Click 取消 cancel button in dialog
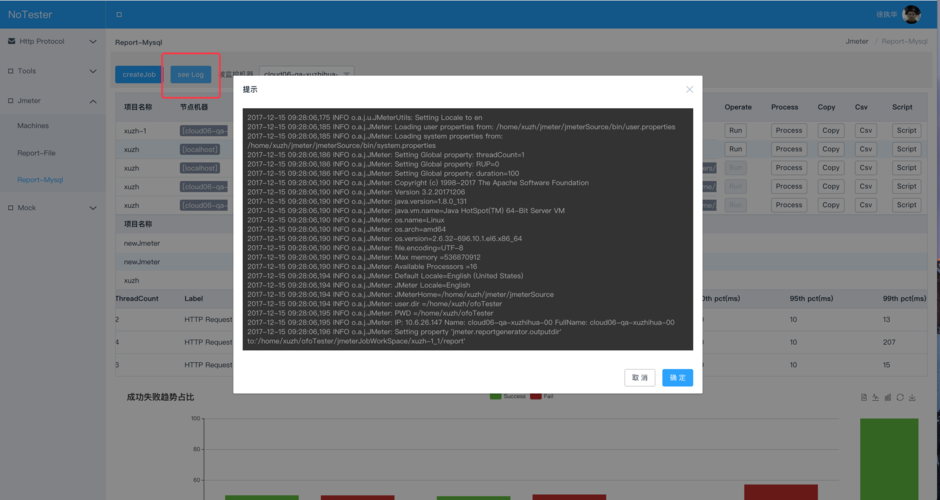 [x=640, y=378]
